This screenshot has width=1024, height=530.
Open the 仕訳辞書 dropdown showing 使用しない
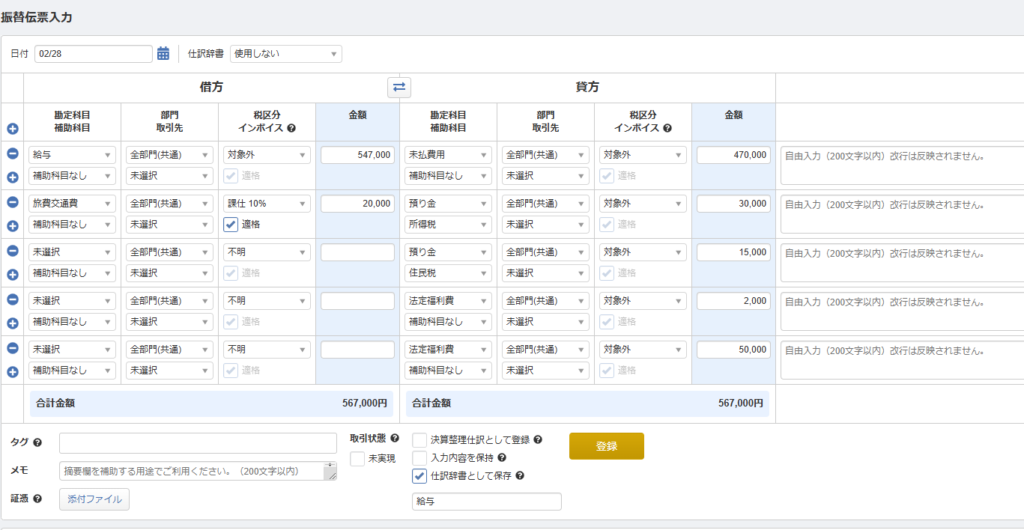[x=285, y=54]
